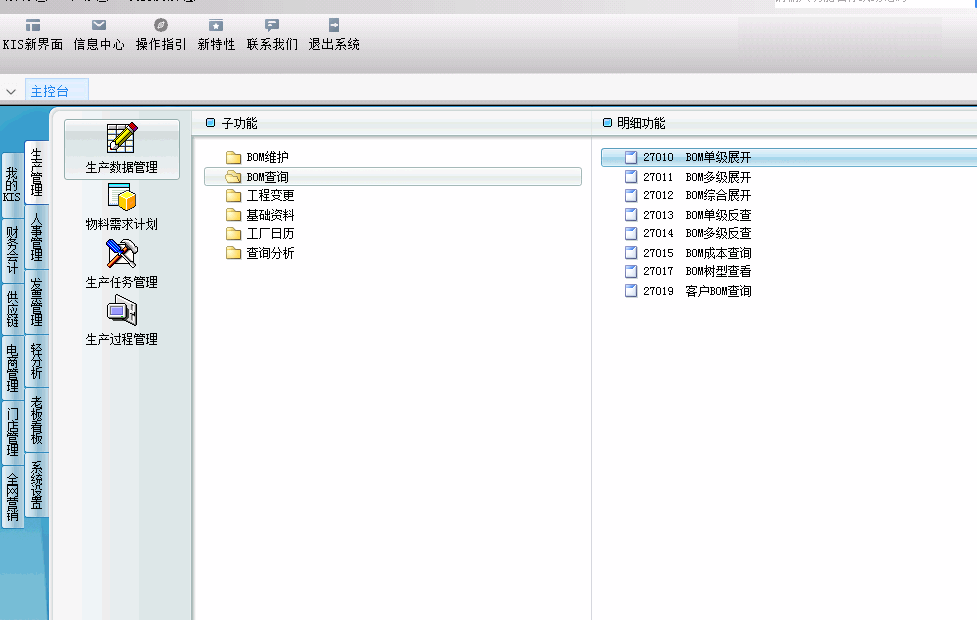Click the 新特性 toolbar icon
This screenshot has width=977, height=620.
click(216, 26)
